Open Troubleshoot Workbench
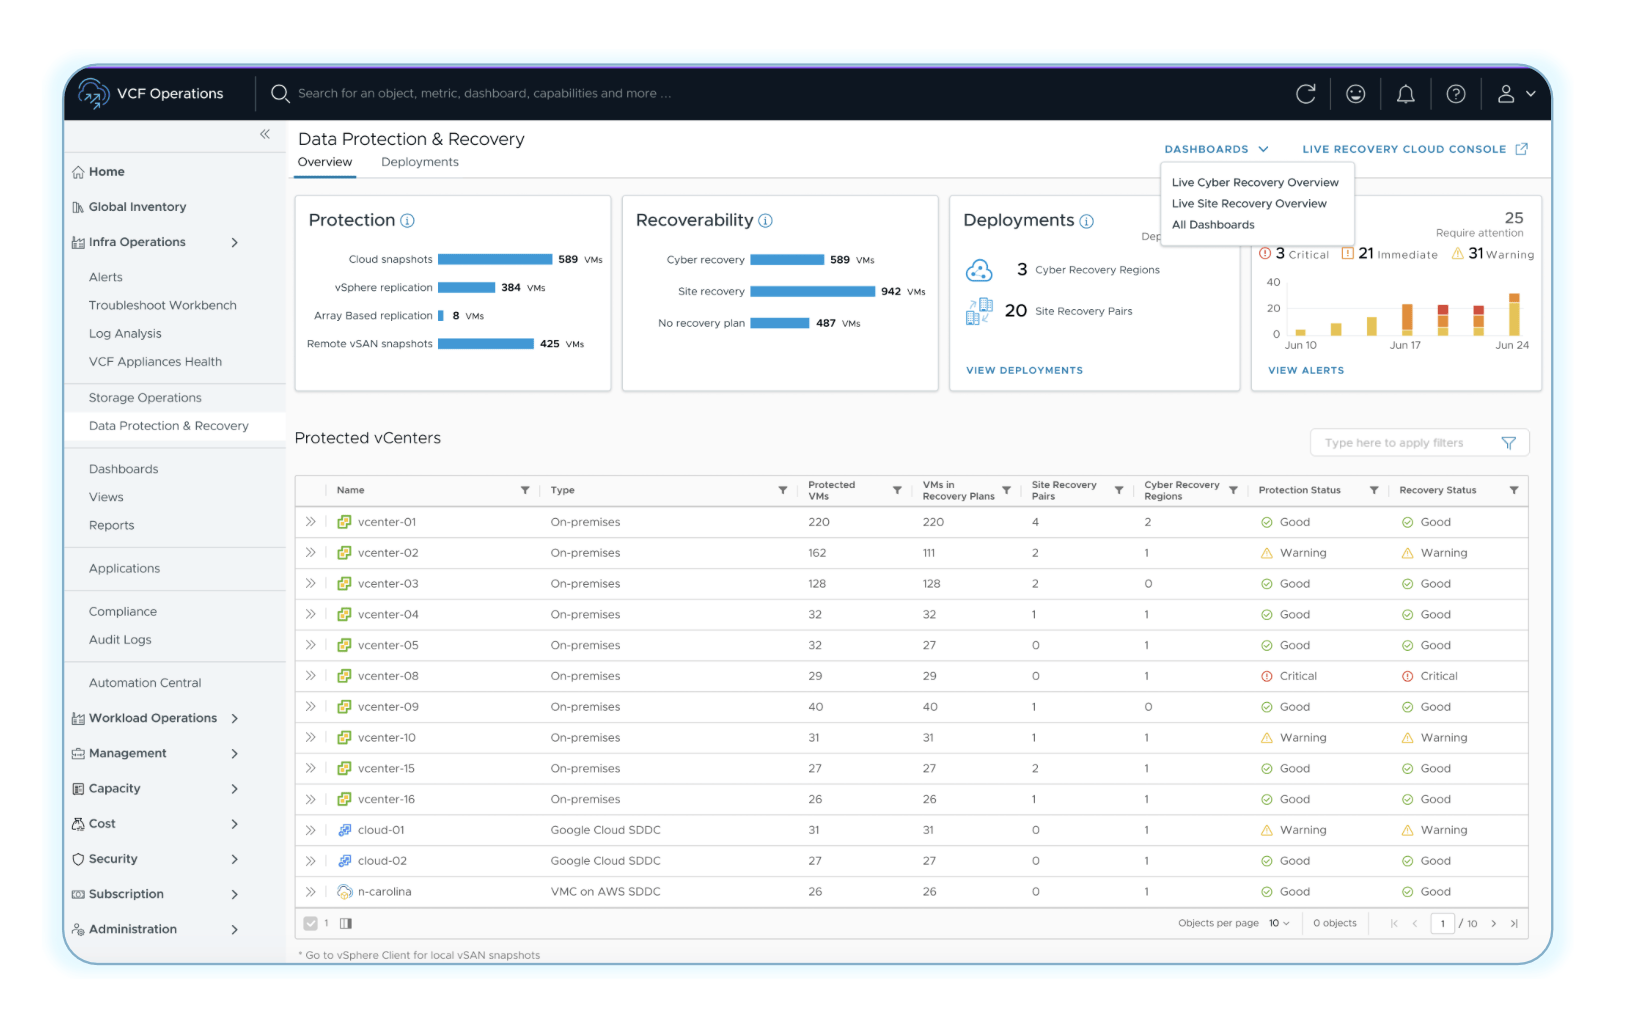The image size is (1626, 1022). click(x=163, y=306)
